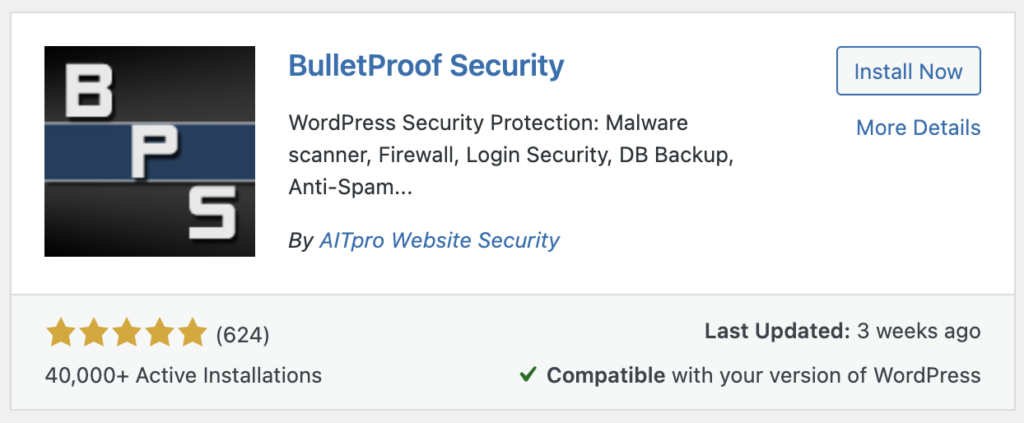Click the third gold rating star
The image size is (1024, 423).
pos(127,333)
